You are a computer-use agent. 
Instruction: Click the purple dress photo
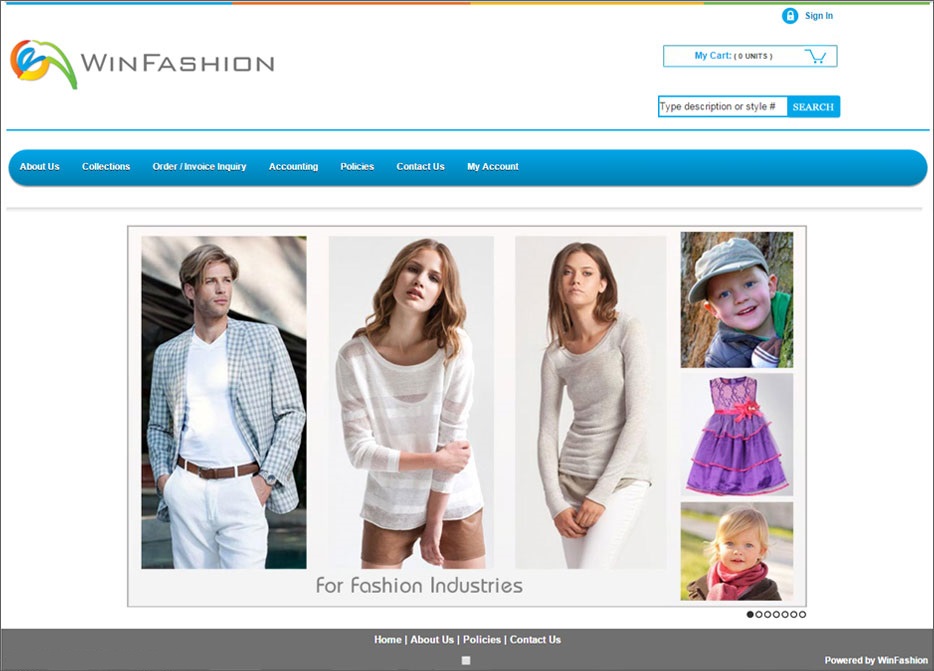pos(737,435)
